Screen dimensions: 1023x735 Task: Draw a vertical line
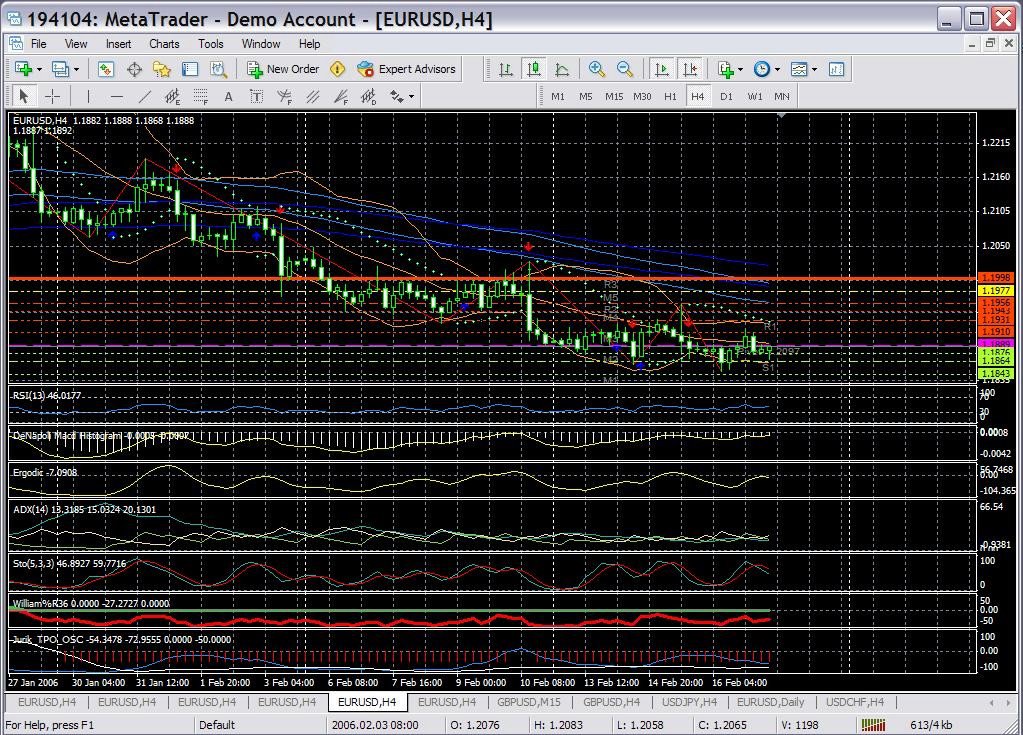[88, 97]
